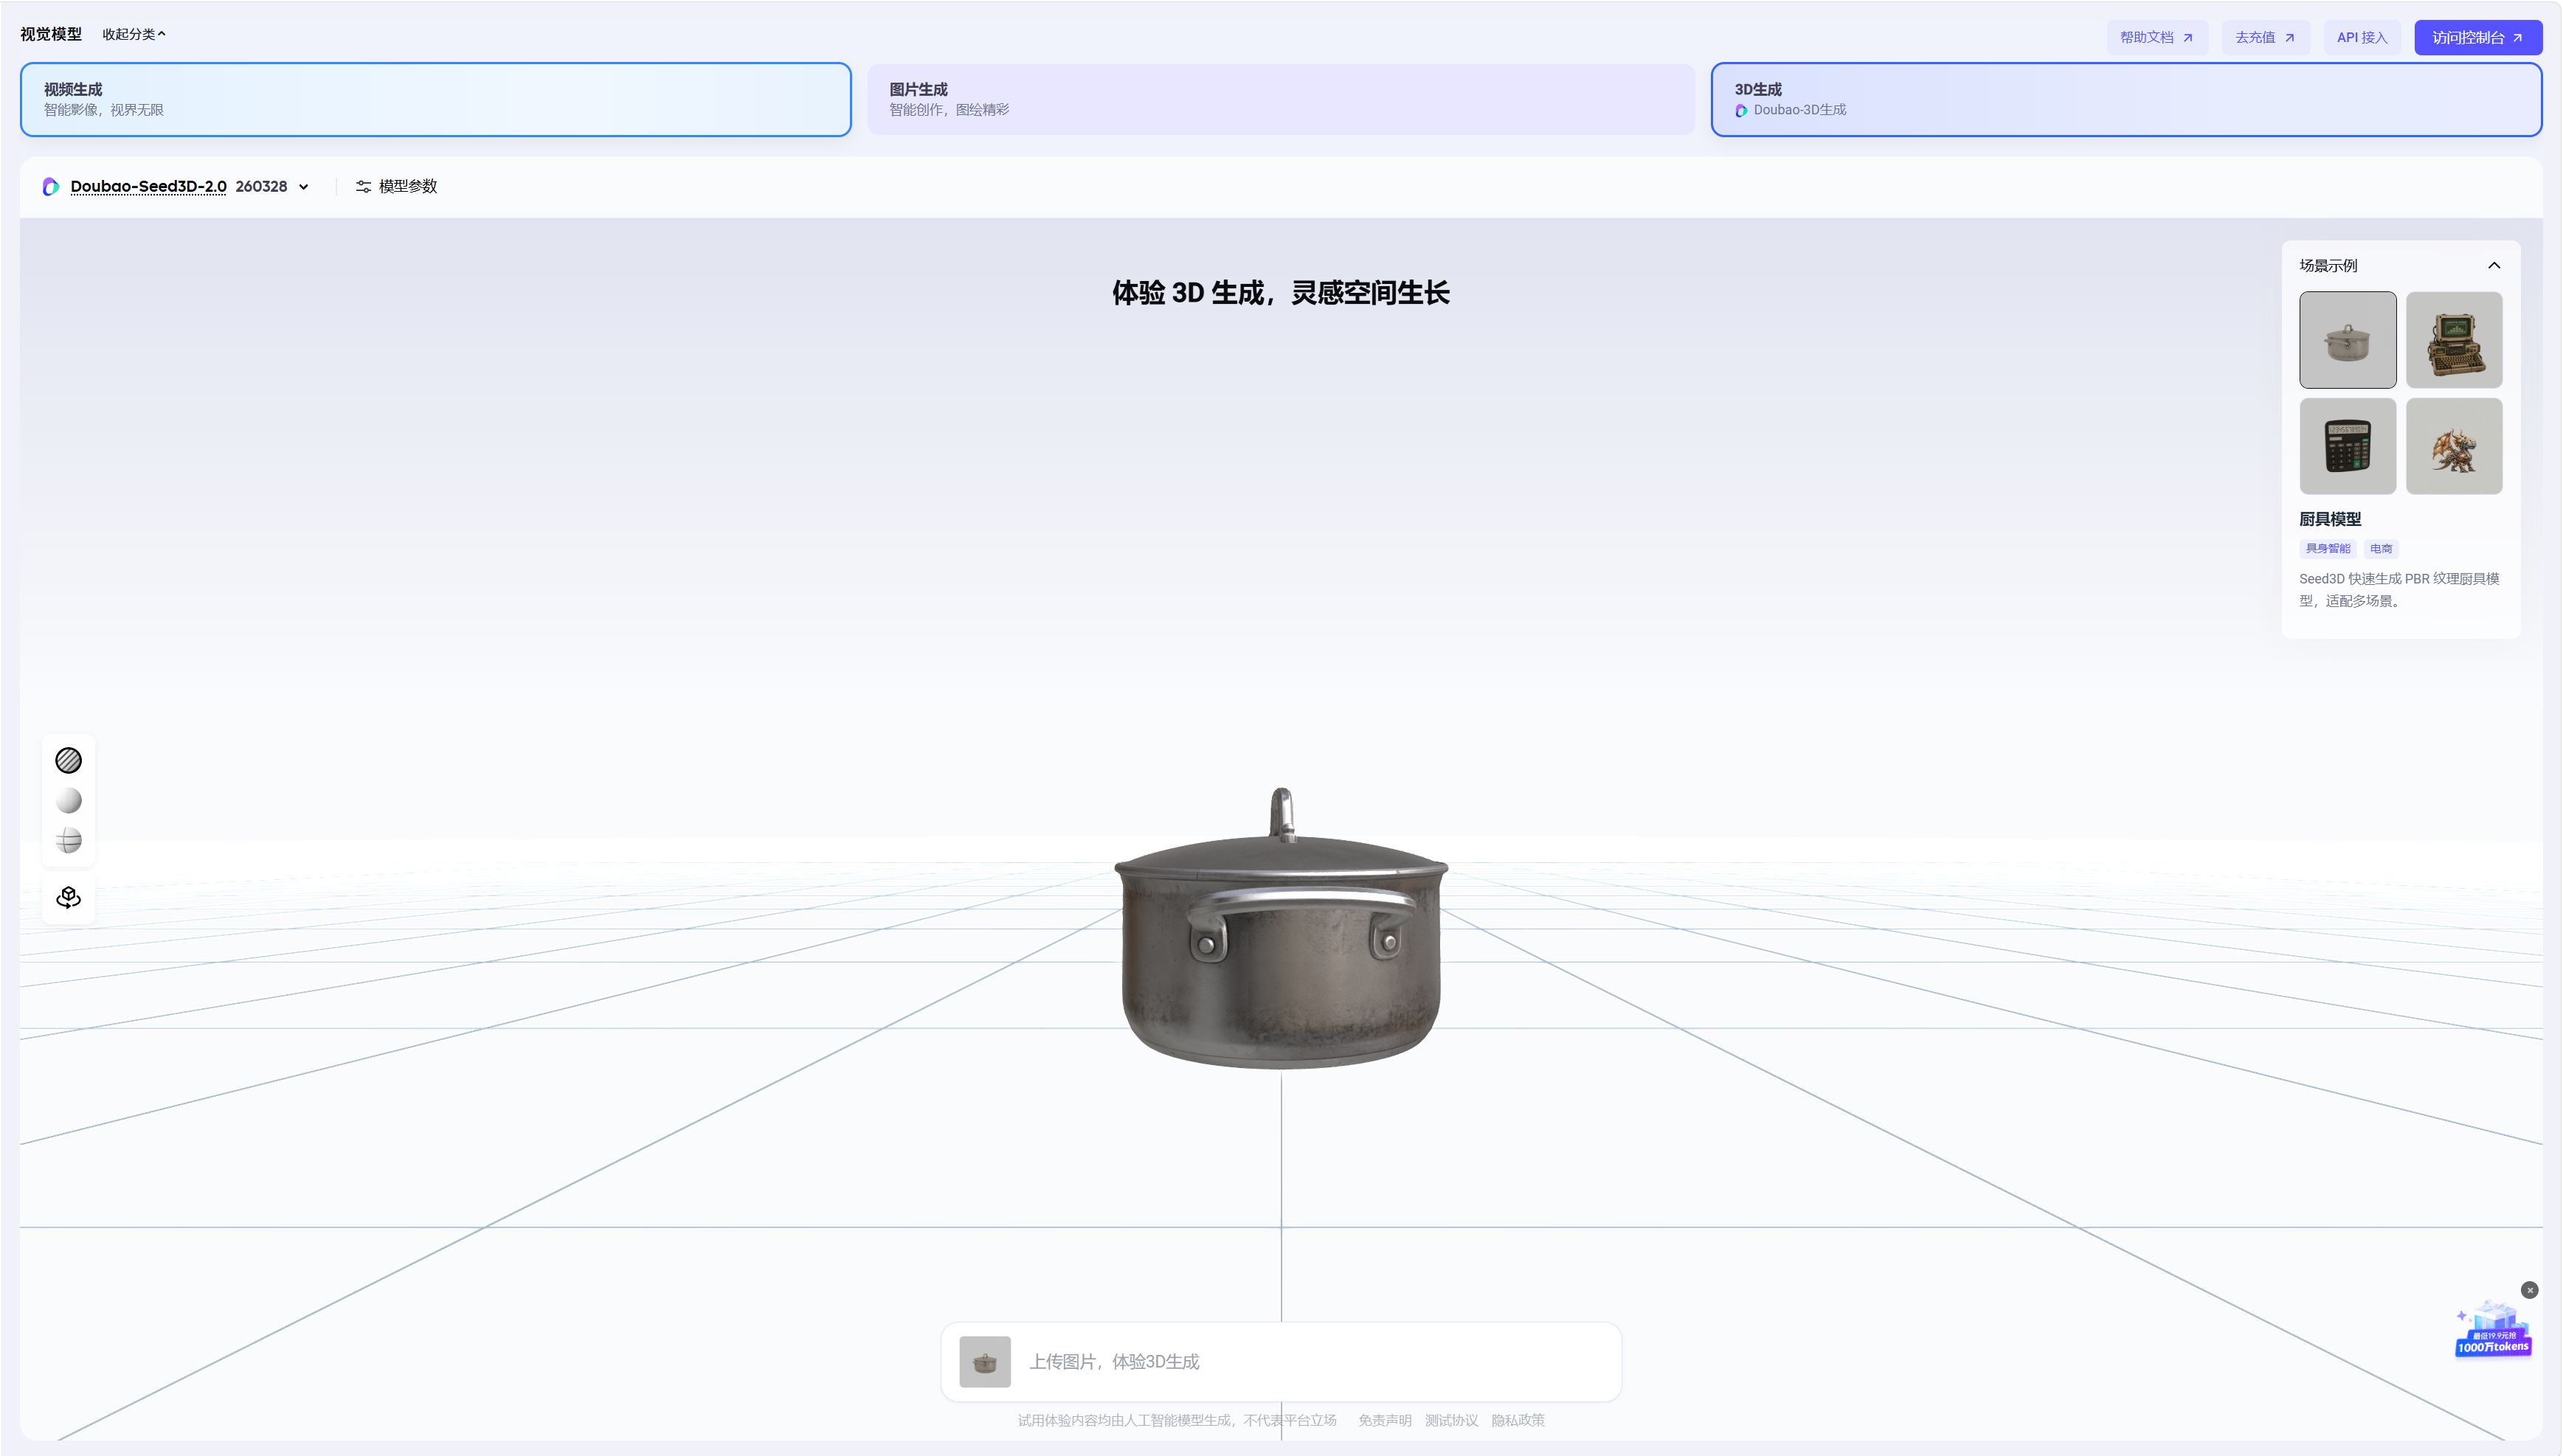Close the 1000万tokens promo badge
This screenshot has height=1456, width=2563.
(2529, 1290)
